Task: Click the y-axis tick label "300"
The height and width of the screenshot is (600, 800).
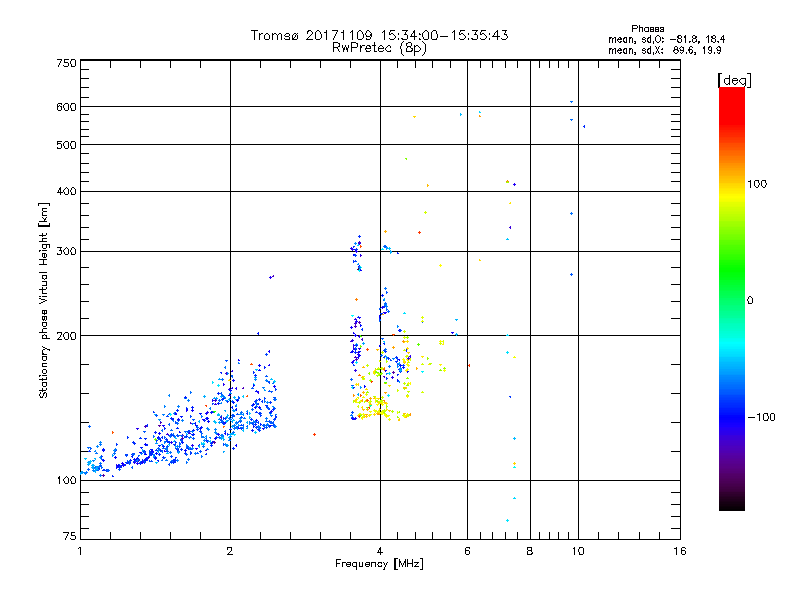Action: coord(66,252)
